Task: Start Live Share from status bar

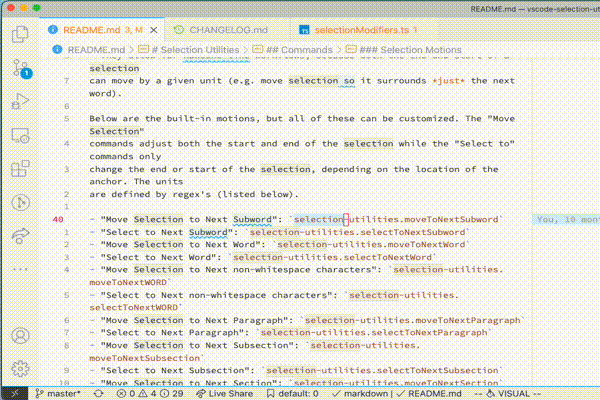Action: (x=224, y=393)
